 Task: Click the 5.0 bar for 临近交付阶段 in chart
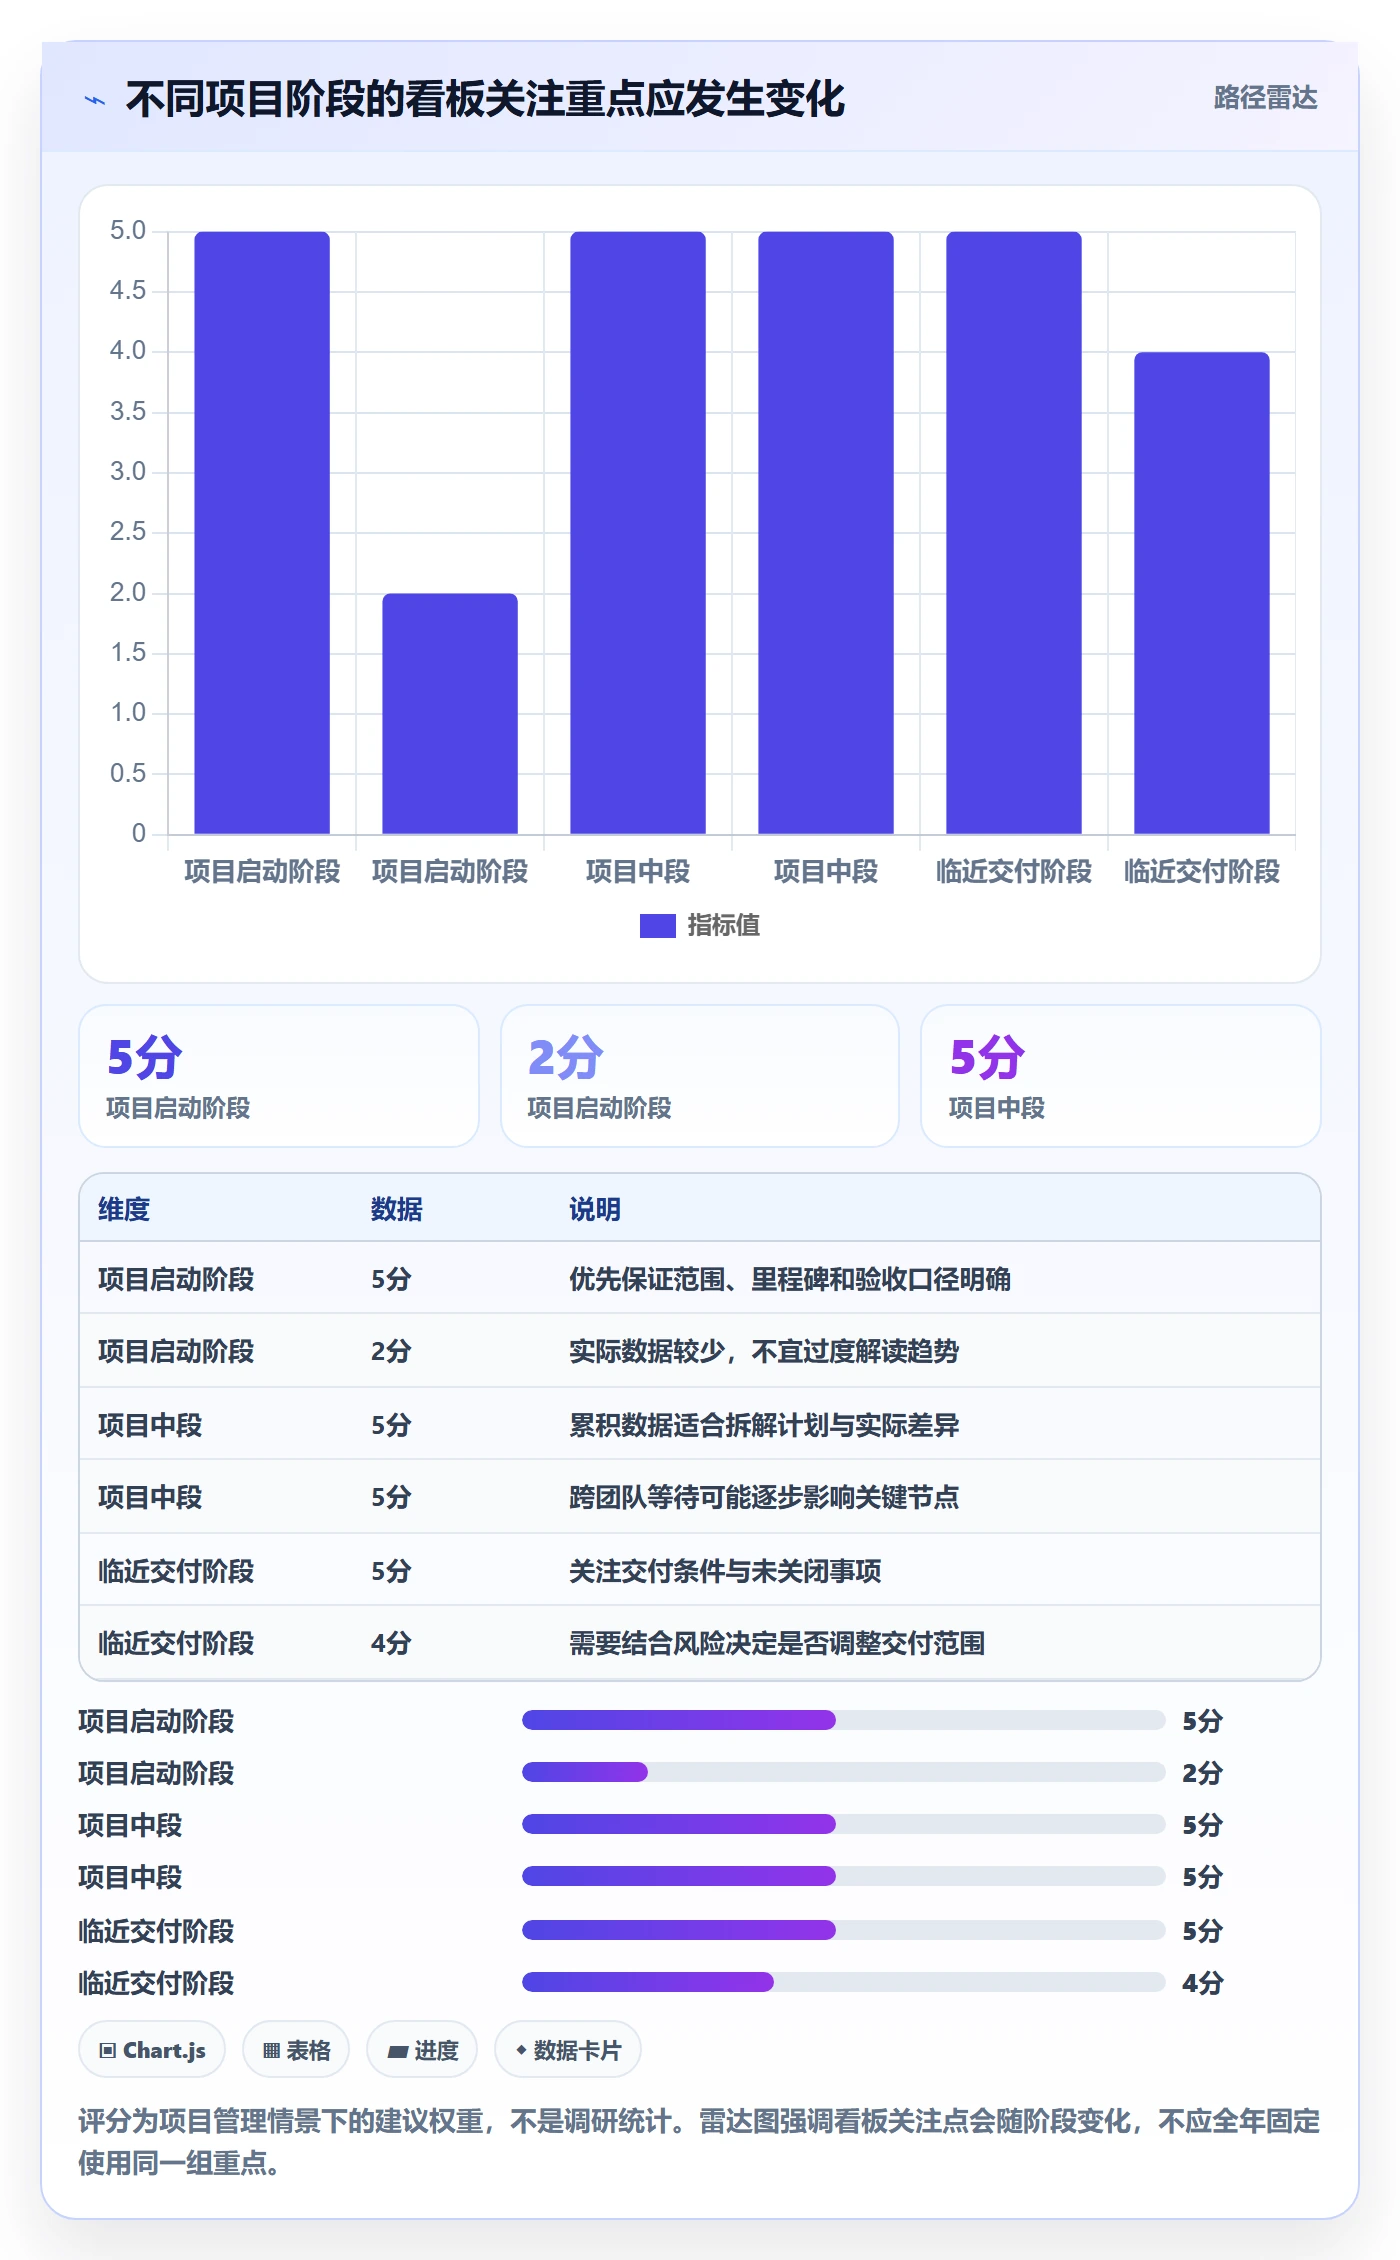click(1014, 533)
